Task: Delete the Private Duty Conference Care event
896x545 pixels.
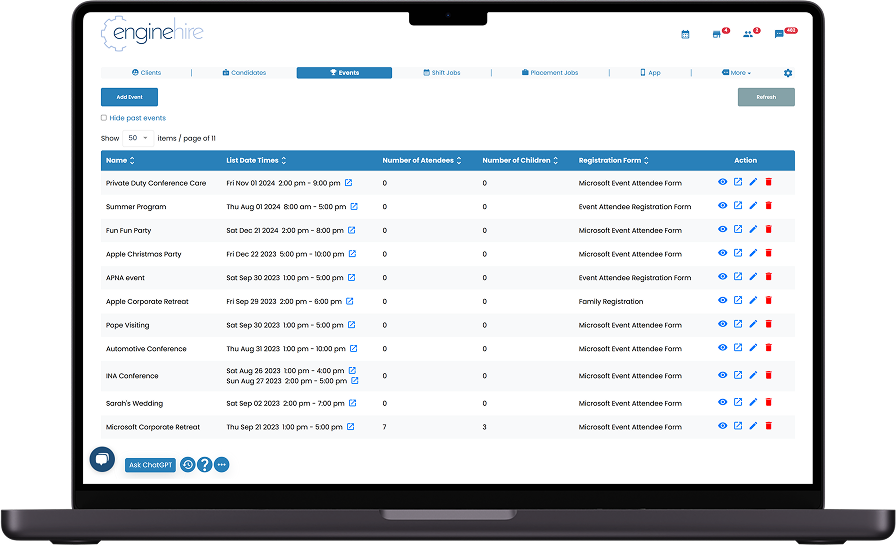Action: click(769, 182)
